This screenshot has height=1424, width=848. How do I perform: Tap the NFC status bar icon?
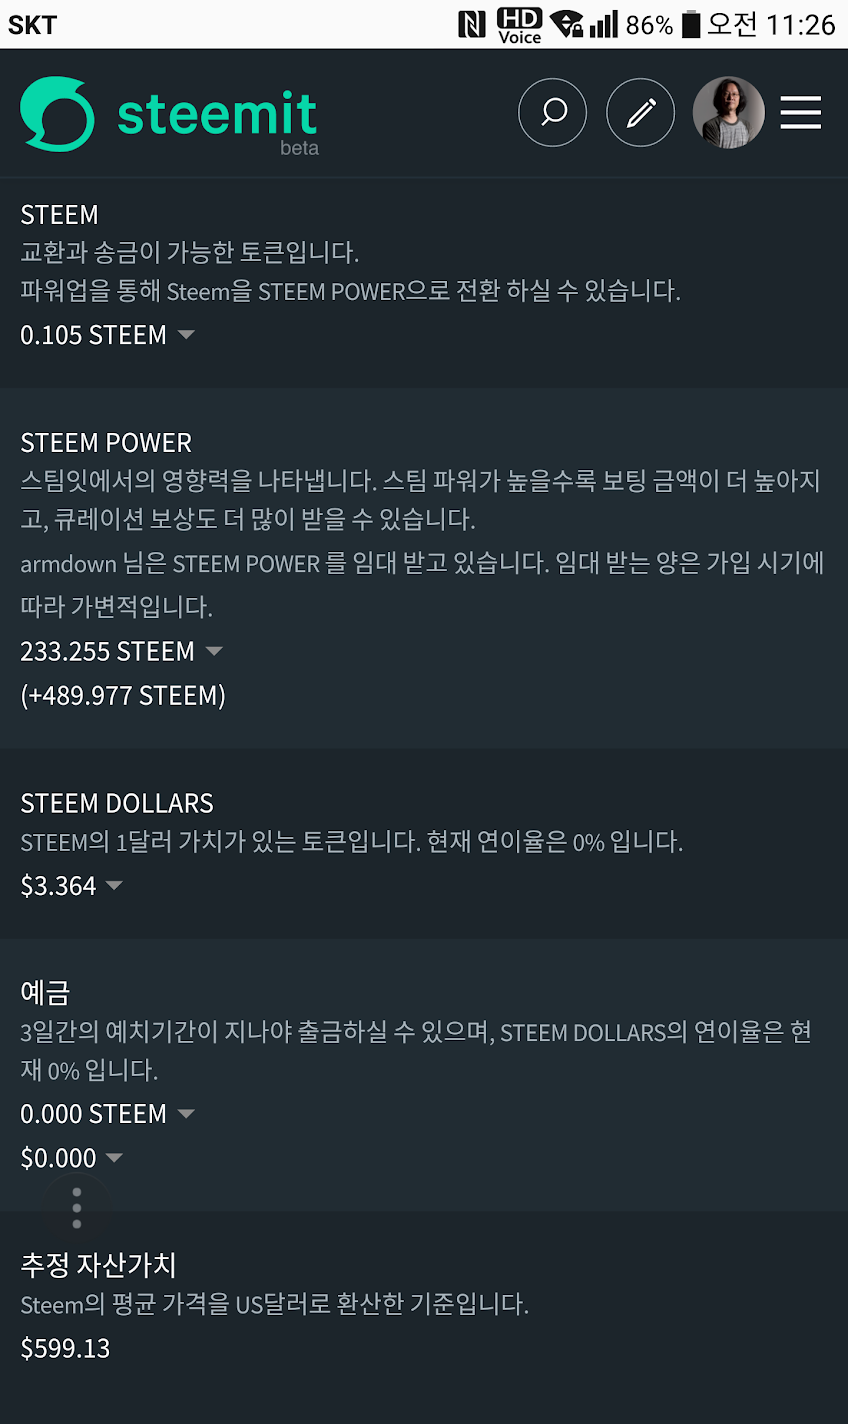(x=471, y=24)
